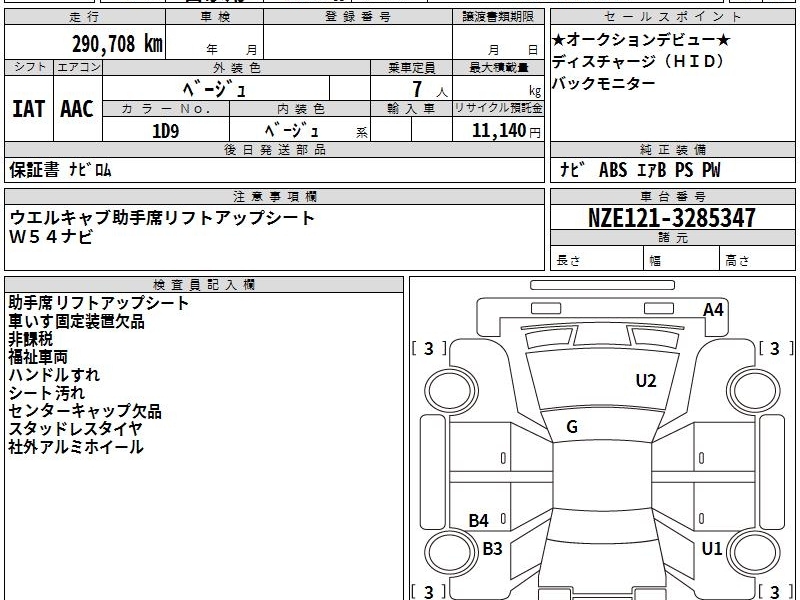The width and height of the screenshot is (800, 600).
Task: Click the AAC air conditioner value
Action: 77,109
